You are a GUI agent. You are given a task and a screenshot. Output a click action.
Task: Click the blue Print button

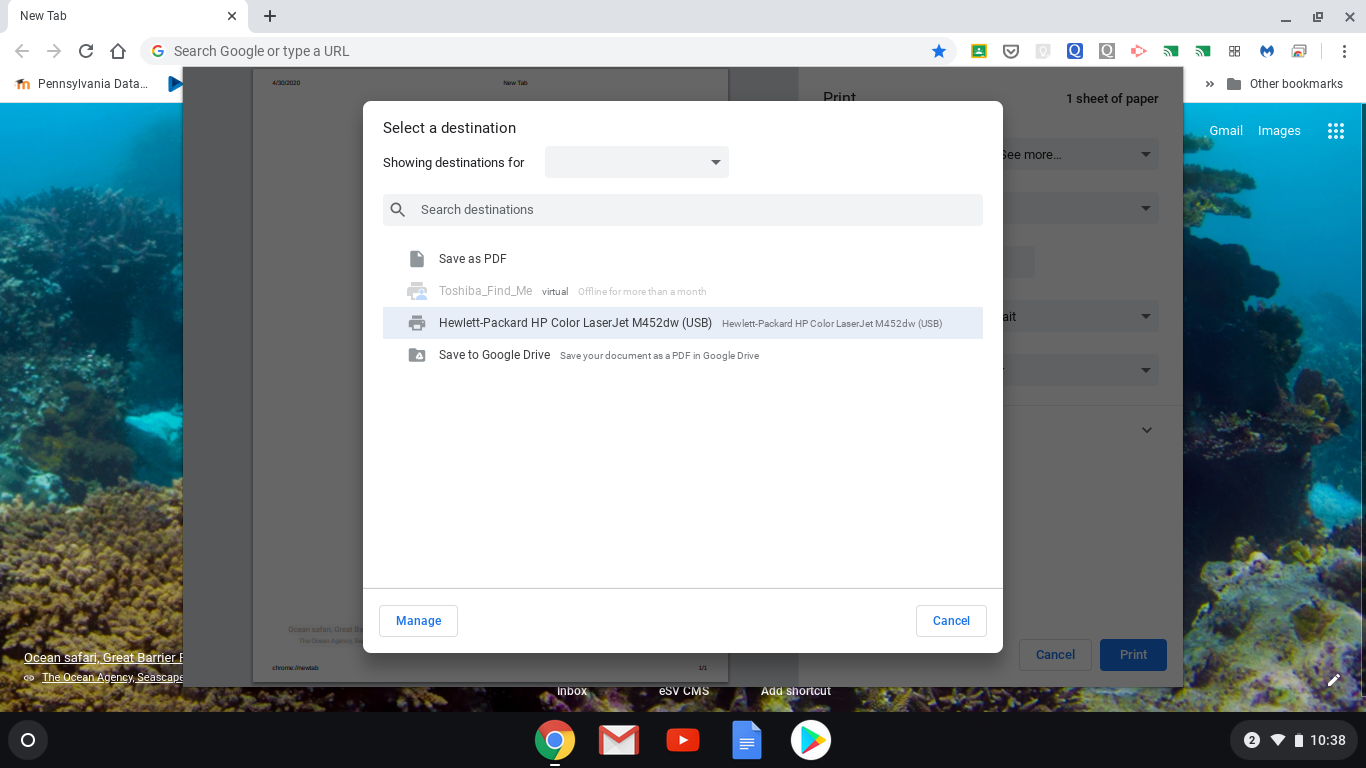point(1133,655)
